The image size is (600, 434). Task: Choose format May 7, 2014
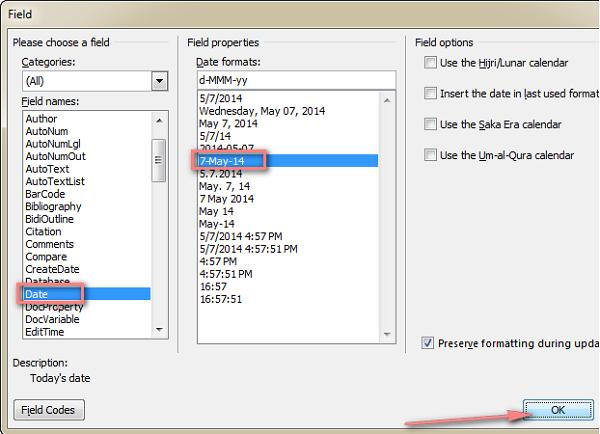pos(289,124)
